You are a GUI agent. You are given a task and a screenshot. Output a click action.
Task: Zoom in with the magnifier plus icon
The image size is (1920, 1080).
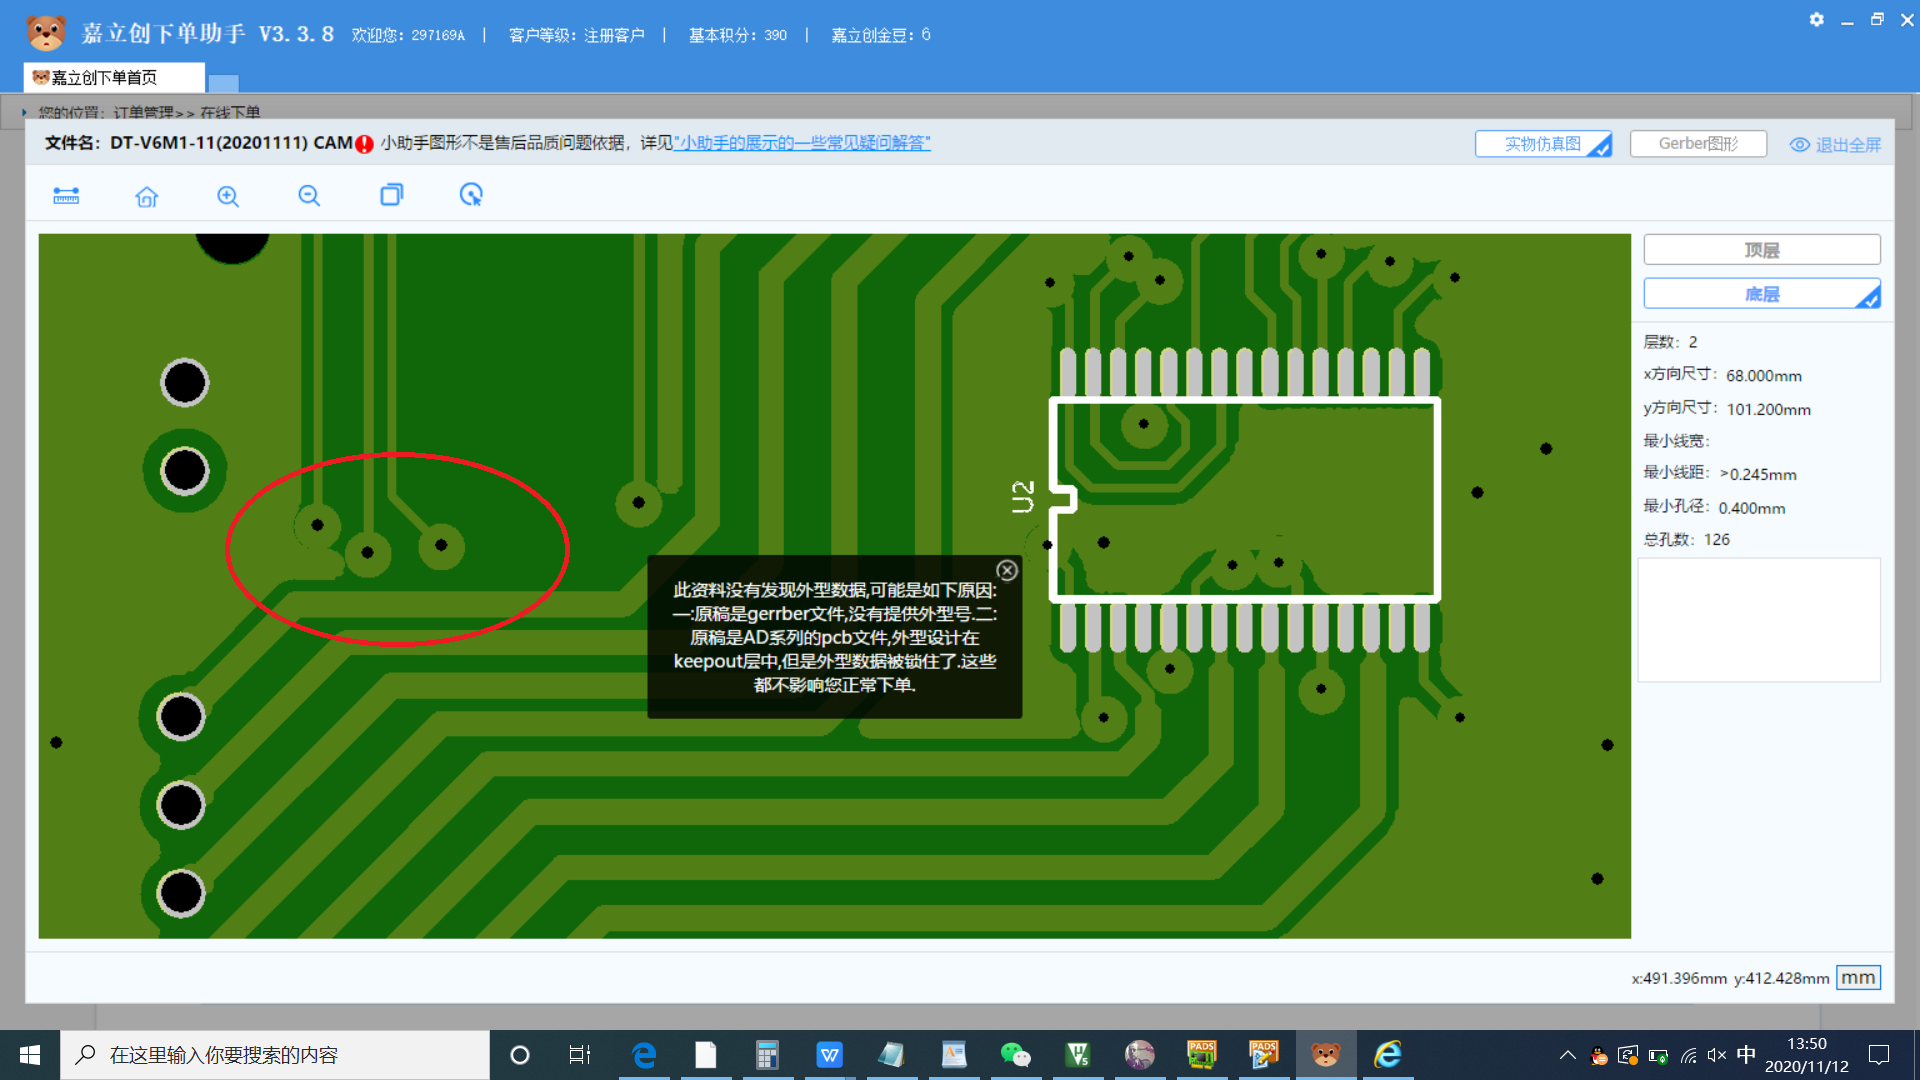[228, 196]
